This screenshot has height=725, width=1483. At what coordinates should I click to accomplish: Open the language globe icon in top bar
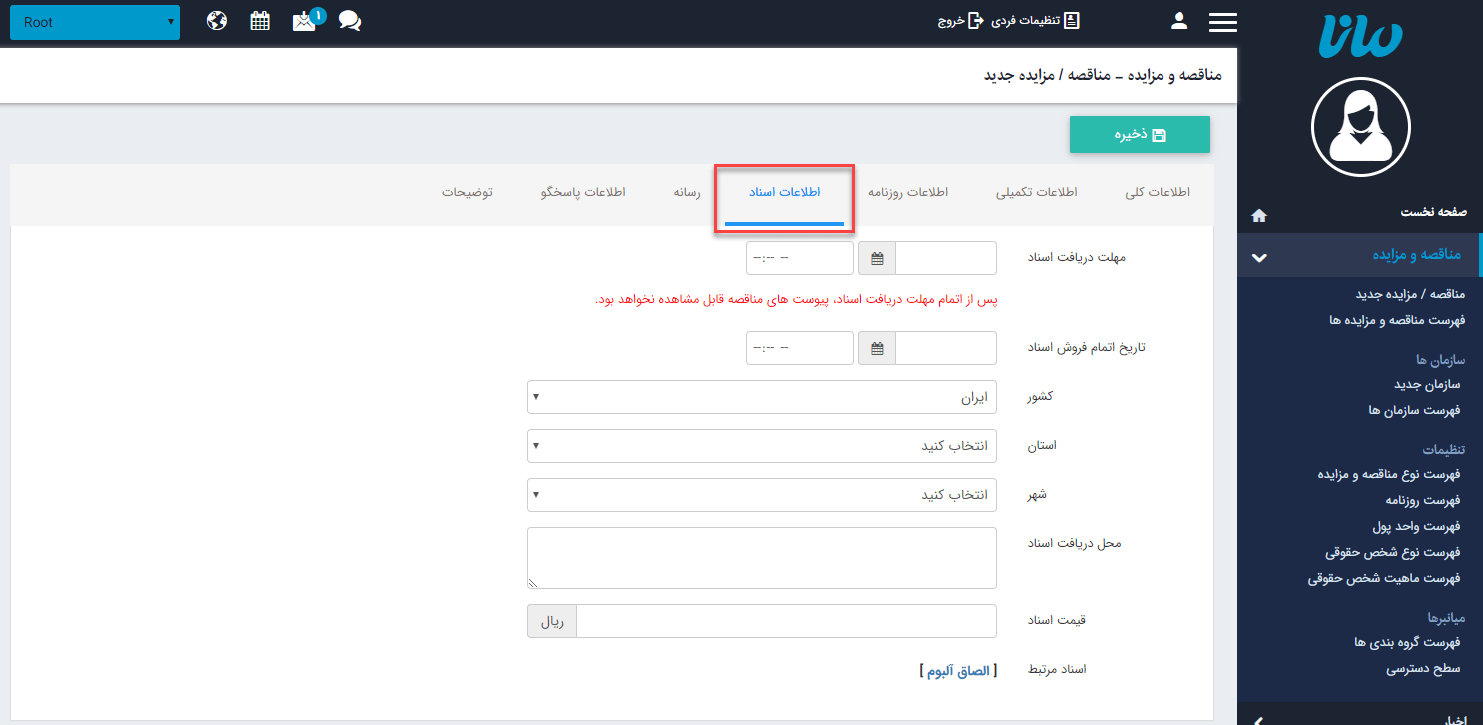[217, 19]
